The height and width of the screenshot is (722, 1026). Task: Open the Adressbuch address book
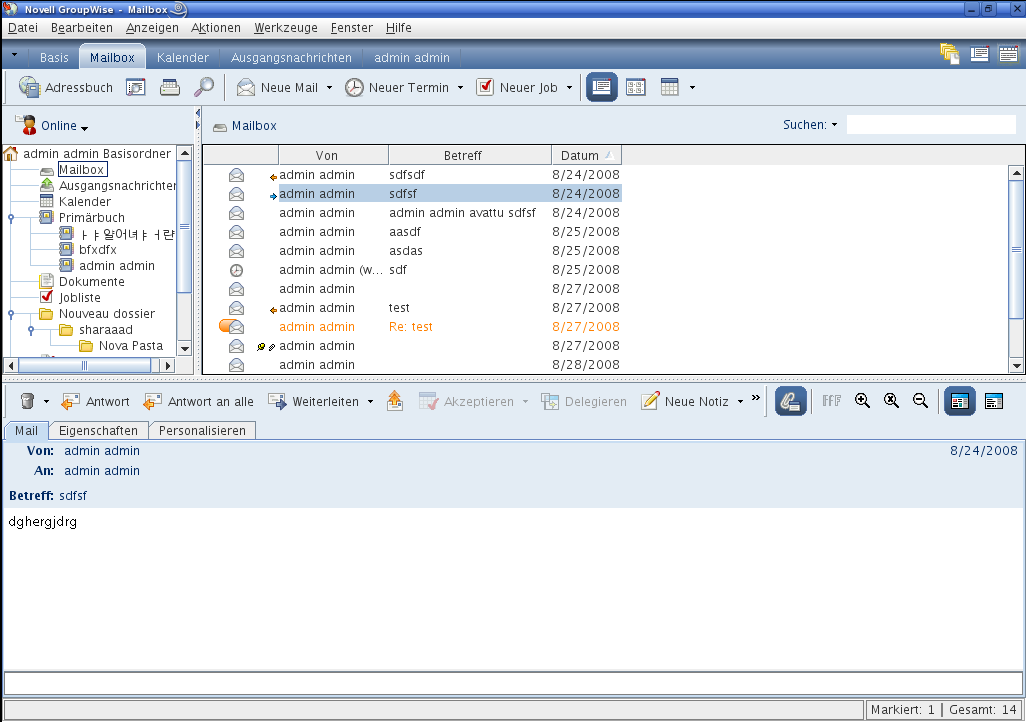tap(65, 87)
